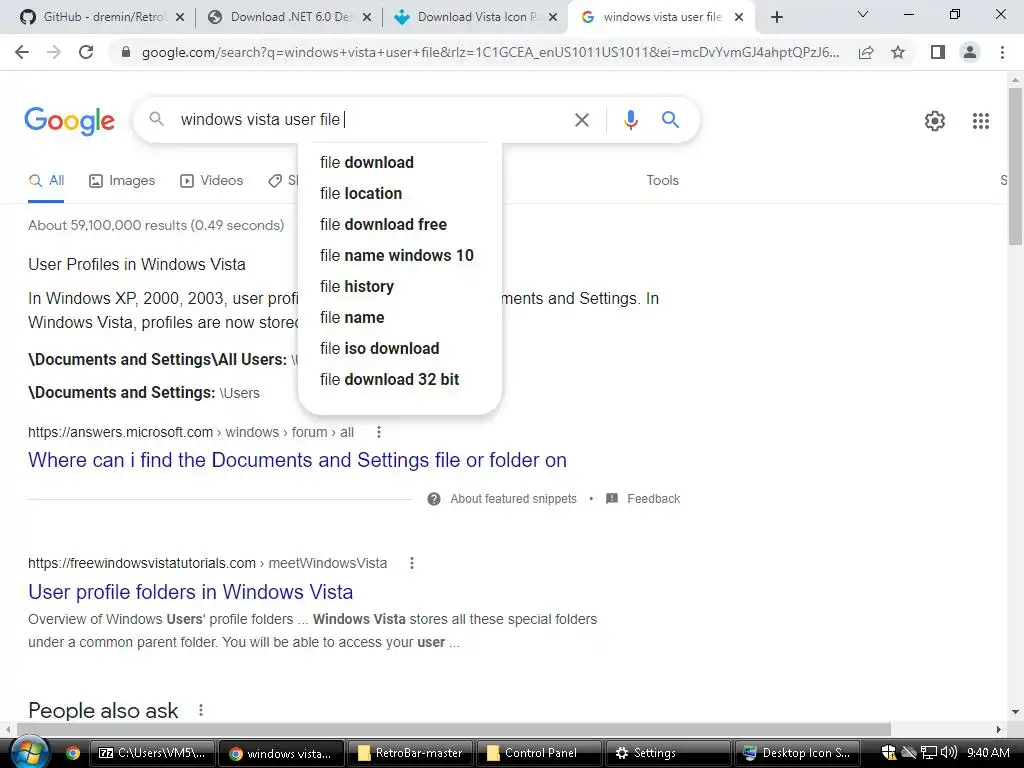1024x768 pixels.
Task: Bookmark this page with star icon
Action: [898, 52]
